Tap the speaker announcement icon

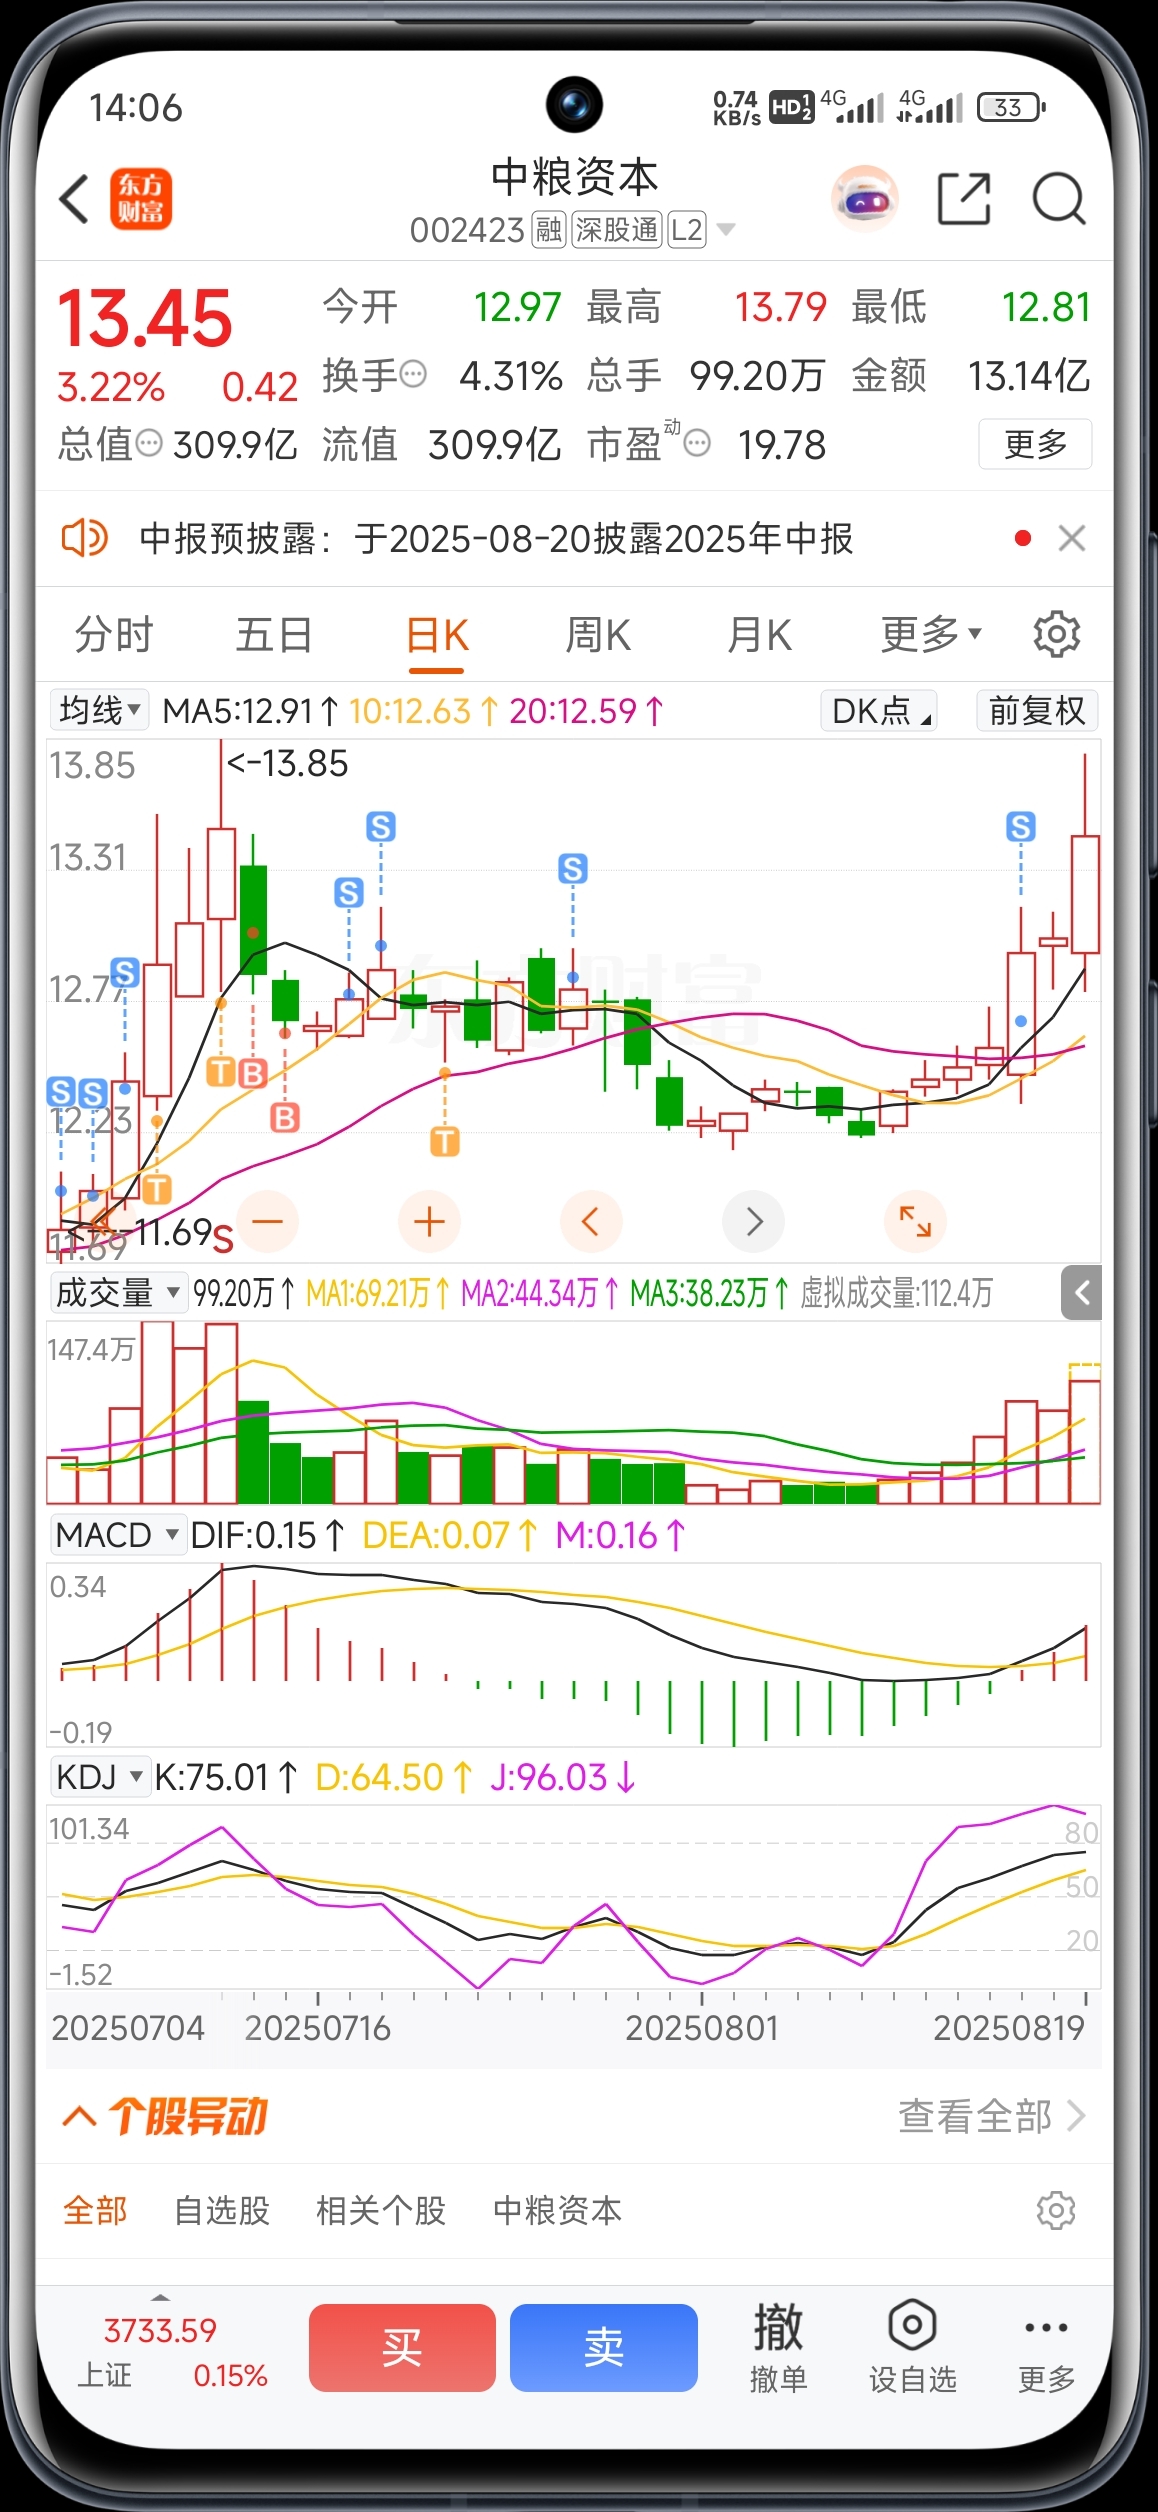84,538
